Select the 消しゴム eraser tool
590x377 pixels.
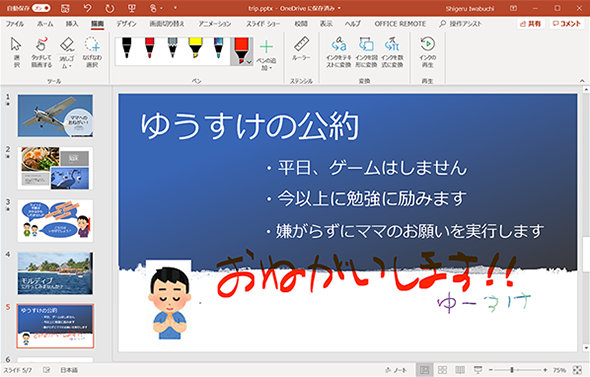point(67,52)
